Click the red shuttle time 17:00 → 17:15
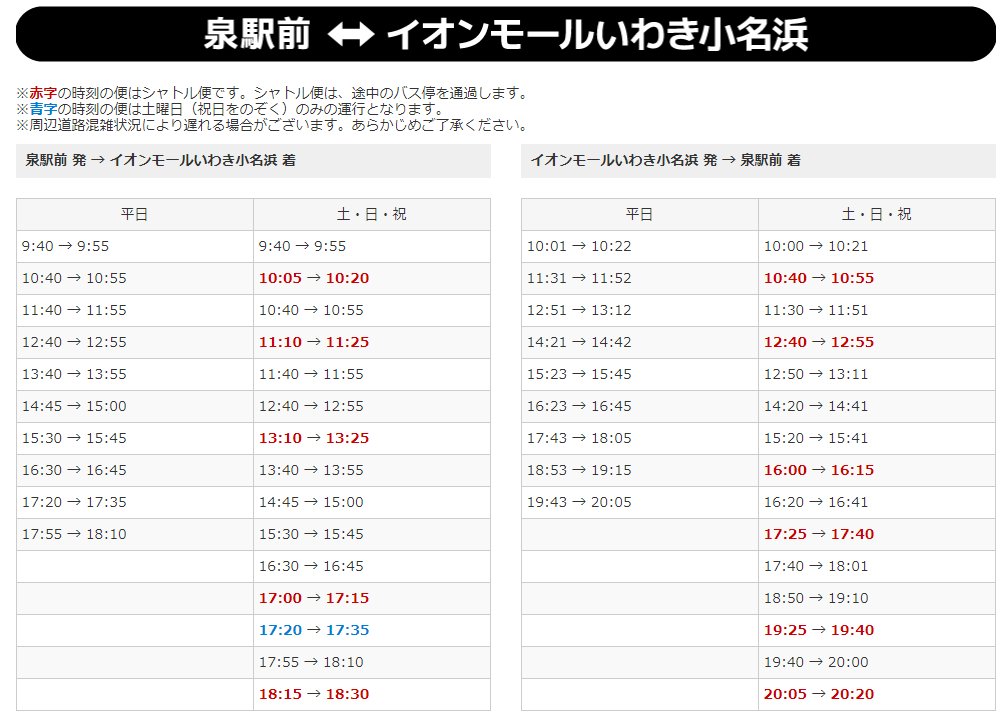Image resolution: width=1005 pixels, height=718 pixels. (x=314, y=598)
